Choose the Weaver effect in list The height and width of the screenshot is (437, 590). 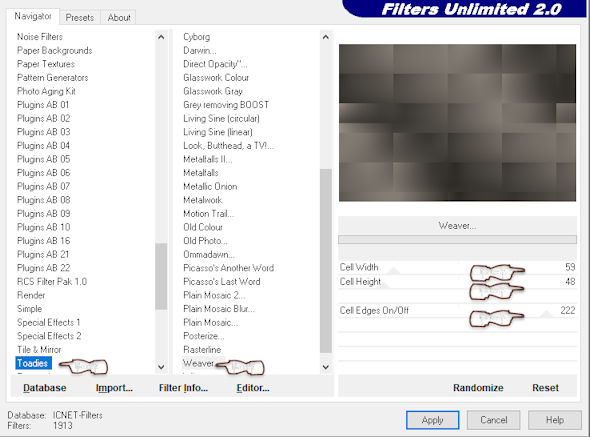(199, 363)
